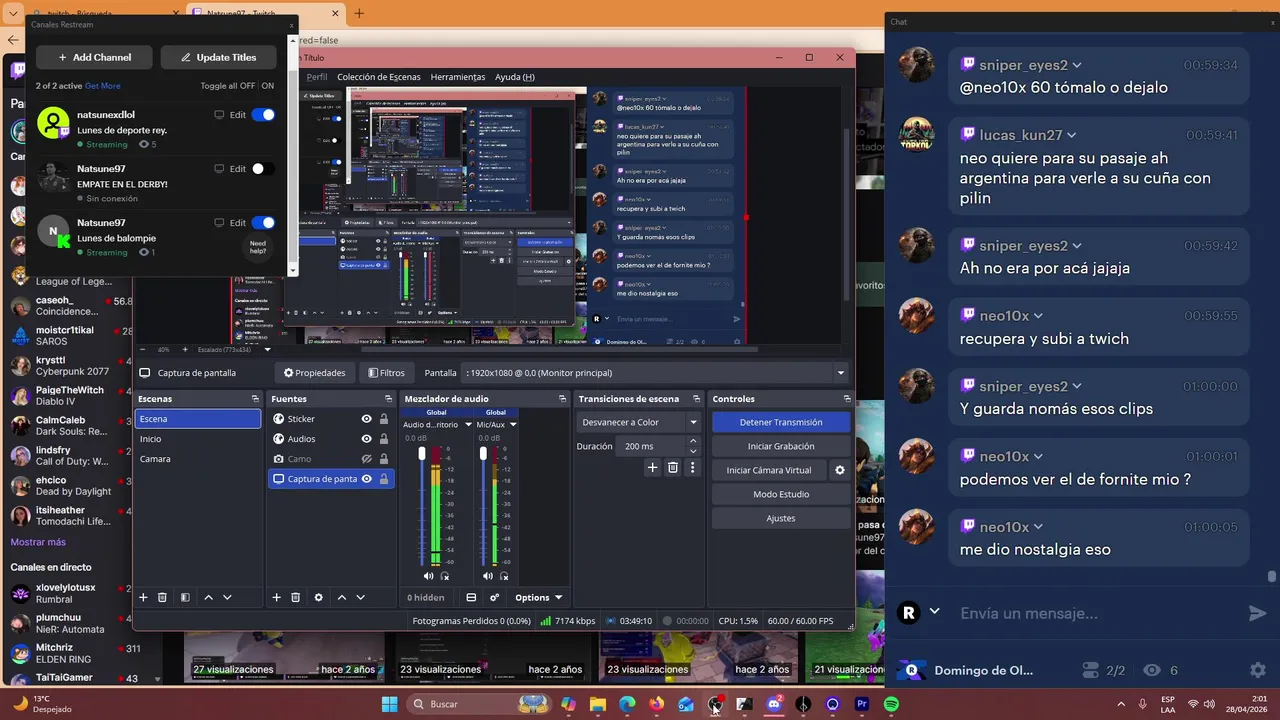Undock the Controles panel float icon
Screen dimensions: 1280x720
847,399
